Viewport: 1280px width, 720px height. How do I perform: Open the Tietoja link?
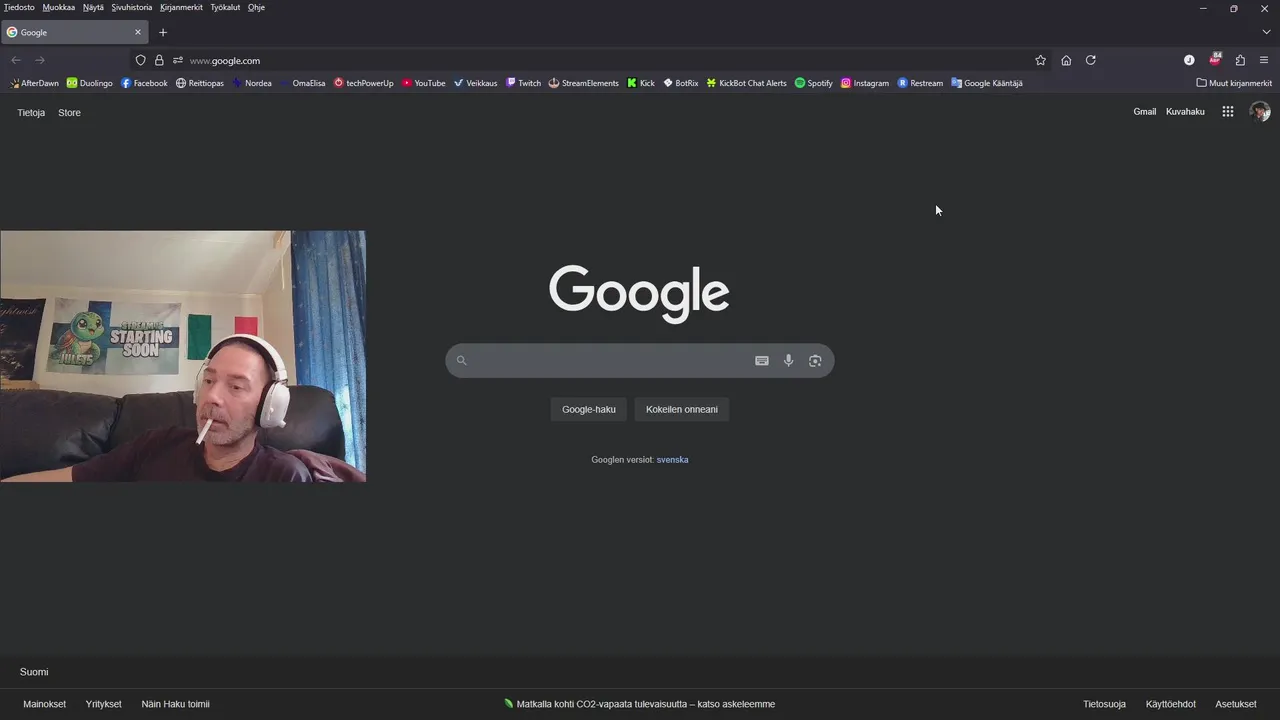[31, 113]
